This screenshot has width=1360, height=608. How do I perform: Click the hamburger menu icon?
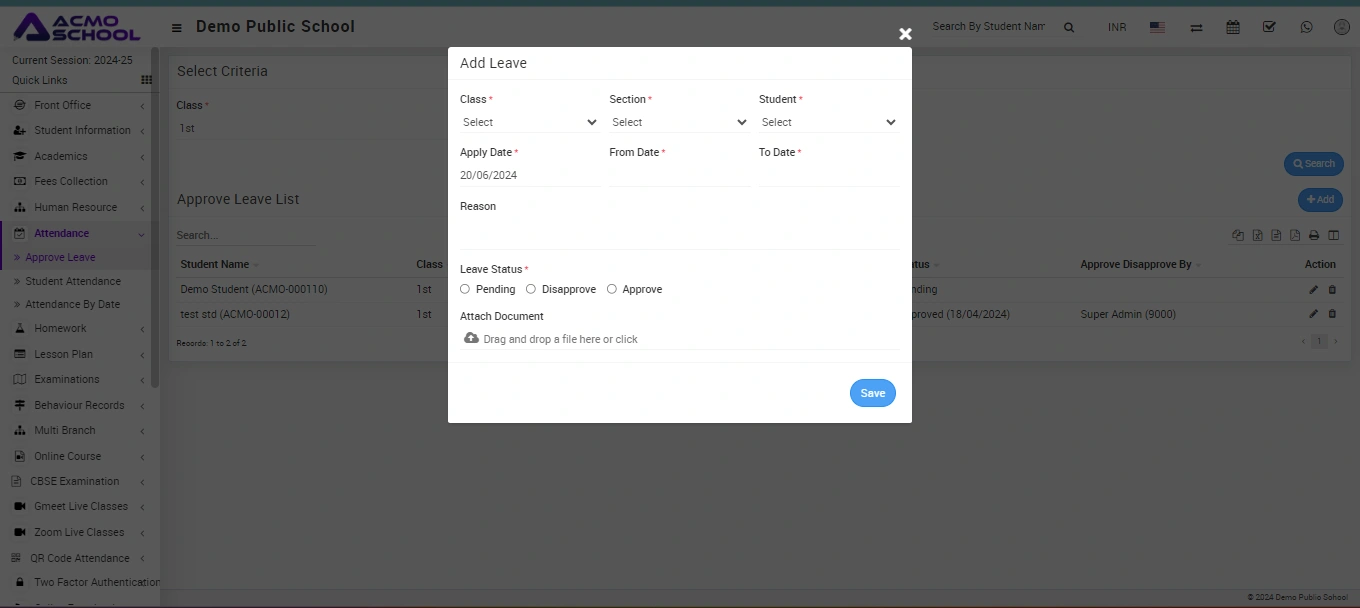tap(177, 28)
